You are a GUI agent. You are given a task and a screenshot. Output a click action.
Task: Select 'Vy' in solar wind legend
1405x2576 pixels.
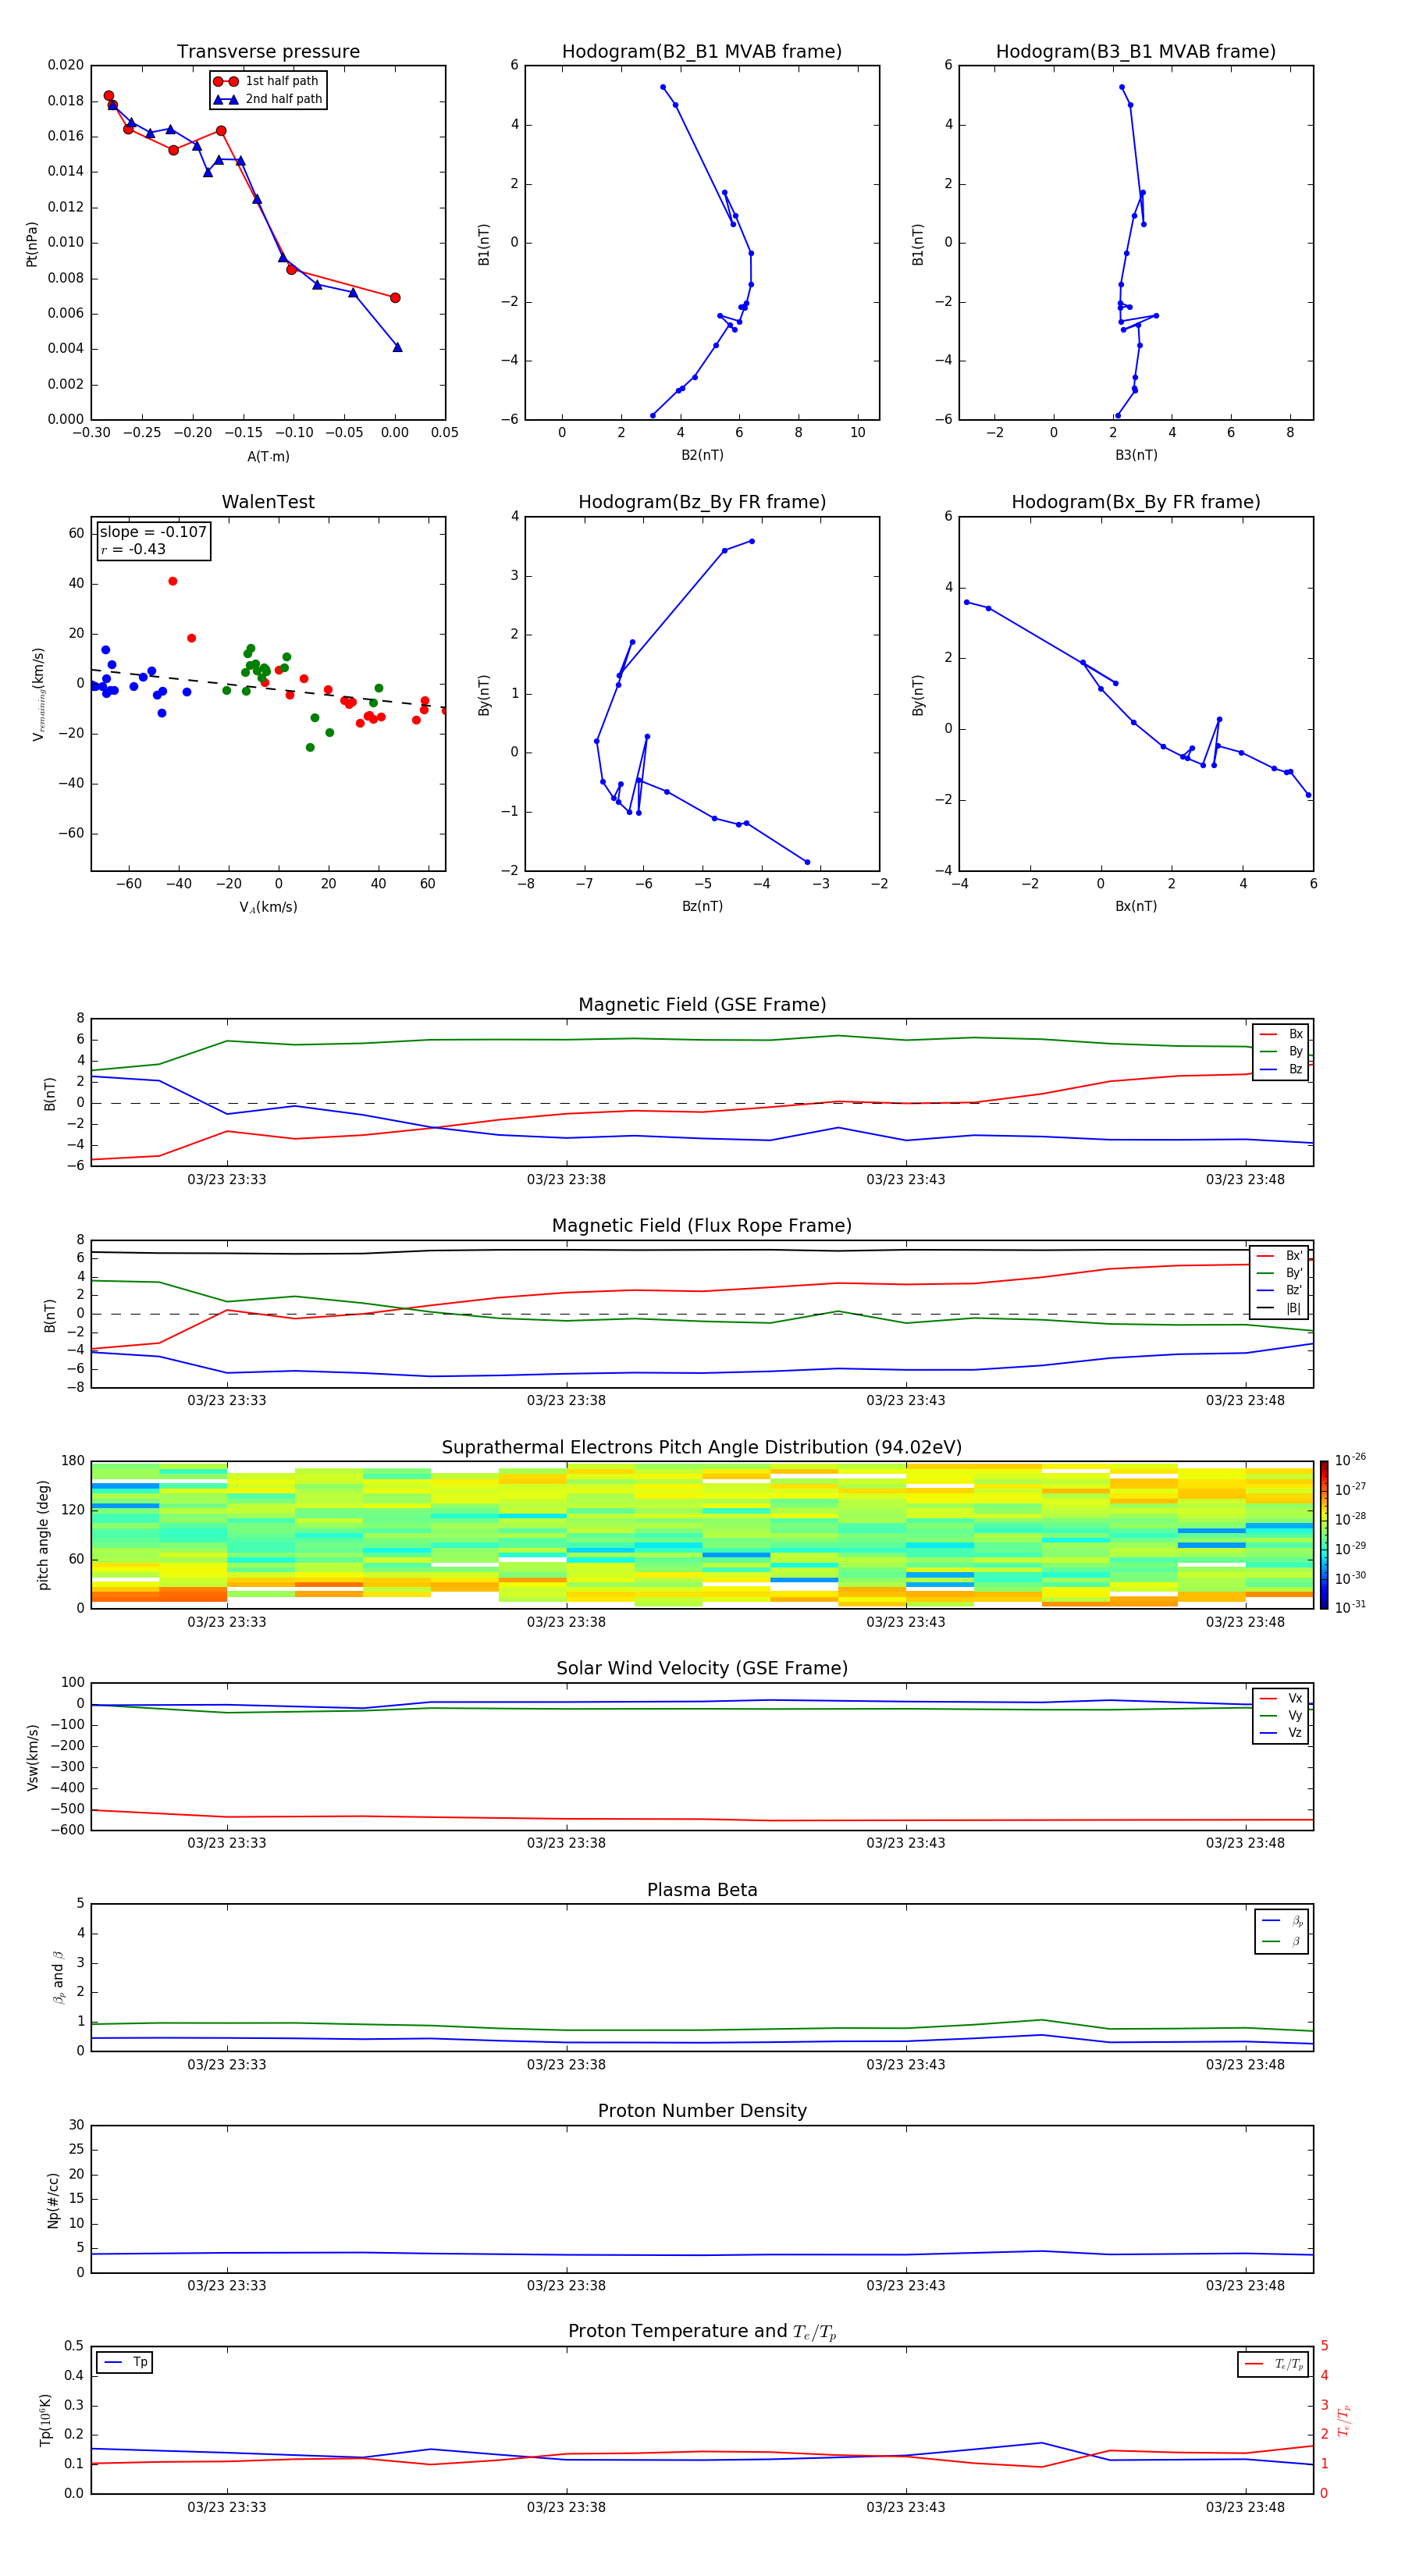[1281, 1715]
